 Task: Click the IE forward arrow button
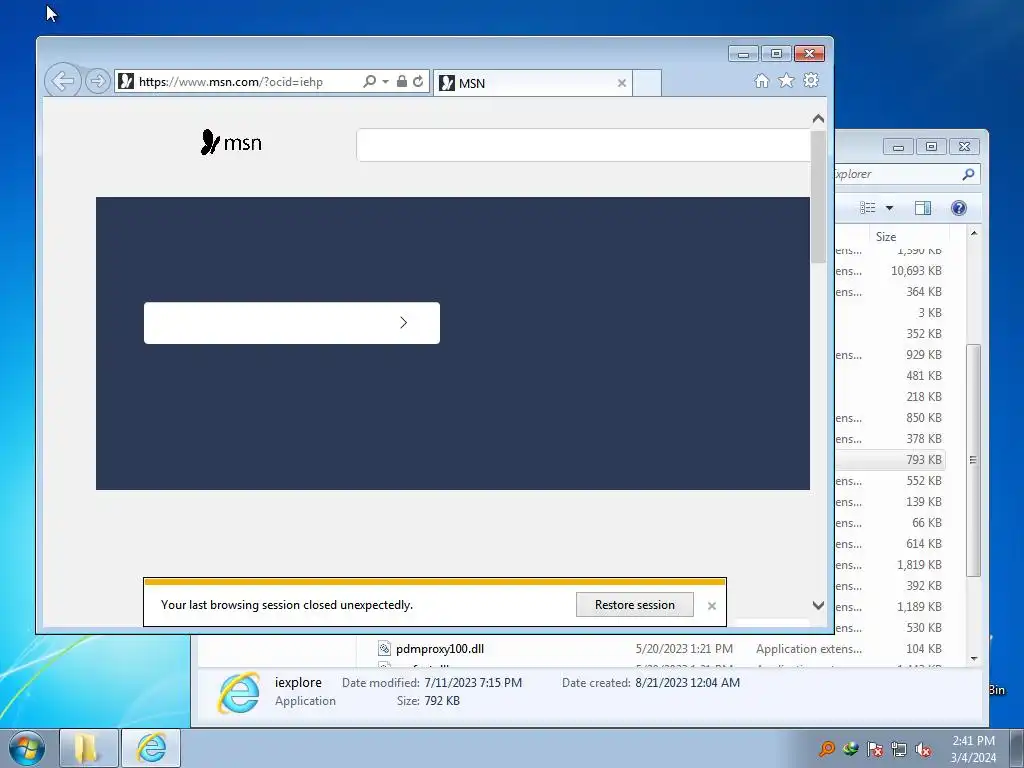pos(97,82)
